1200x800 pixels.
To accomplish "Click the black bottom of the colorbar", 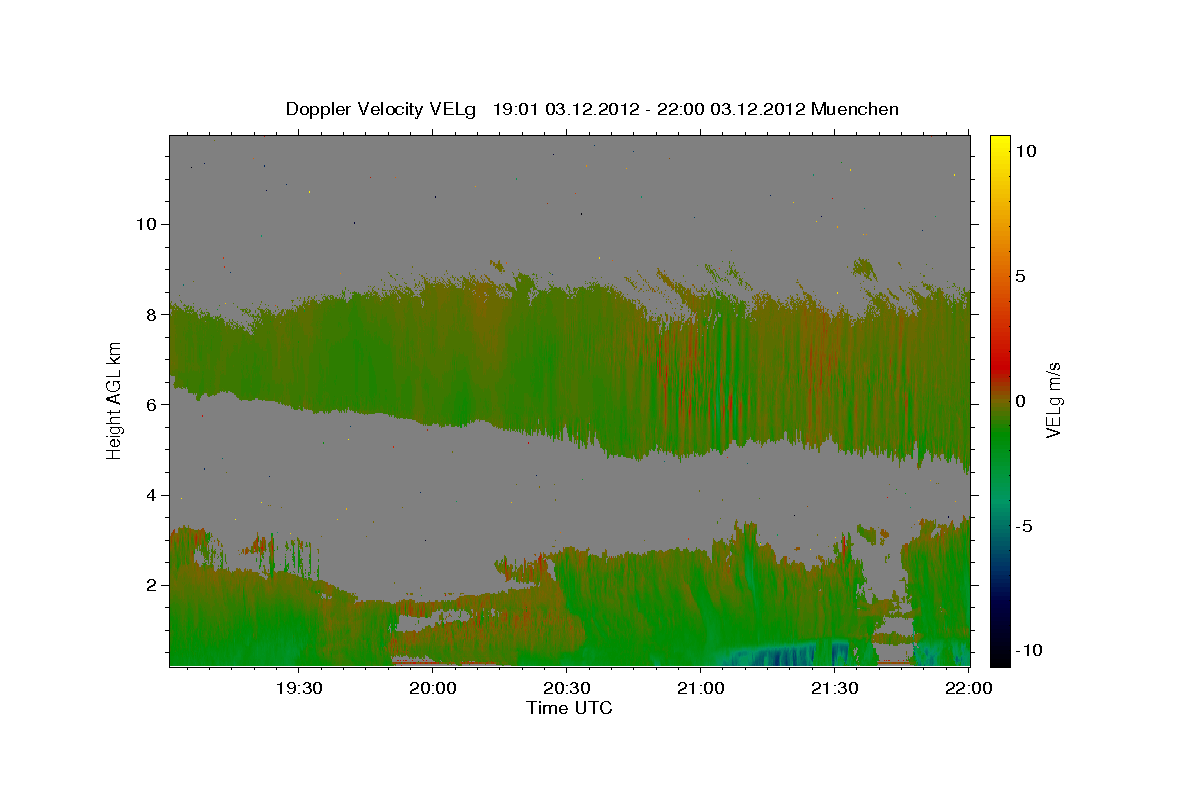I will pyautogui.click(x=1000, y=655).
